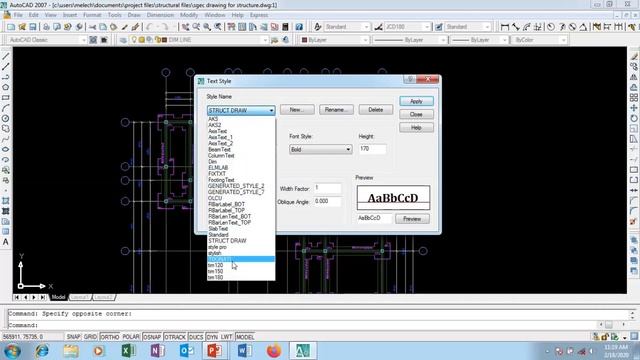The height and width of the screenshot is (360, 640).
Task: Collapse the STRUCT DRAW style name dropdown
Action: coord(271,111)
